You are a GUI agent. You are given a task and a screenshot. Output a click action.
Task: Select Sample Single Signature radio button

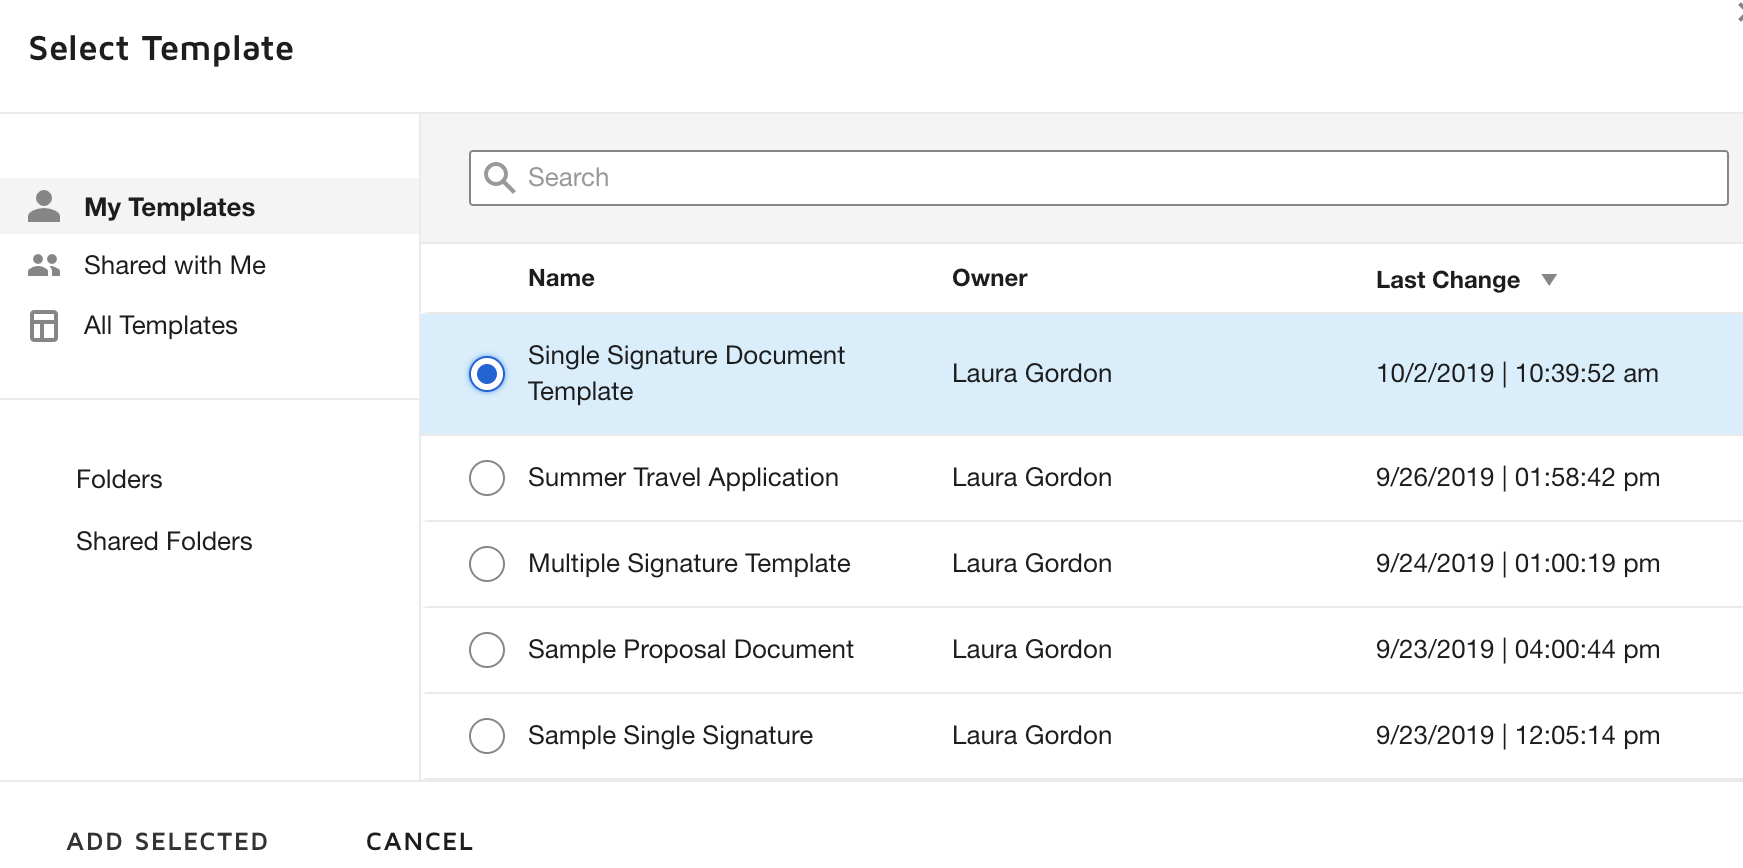coord(487,736)
